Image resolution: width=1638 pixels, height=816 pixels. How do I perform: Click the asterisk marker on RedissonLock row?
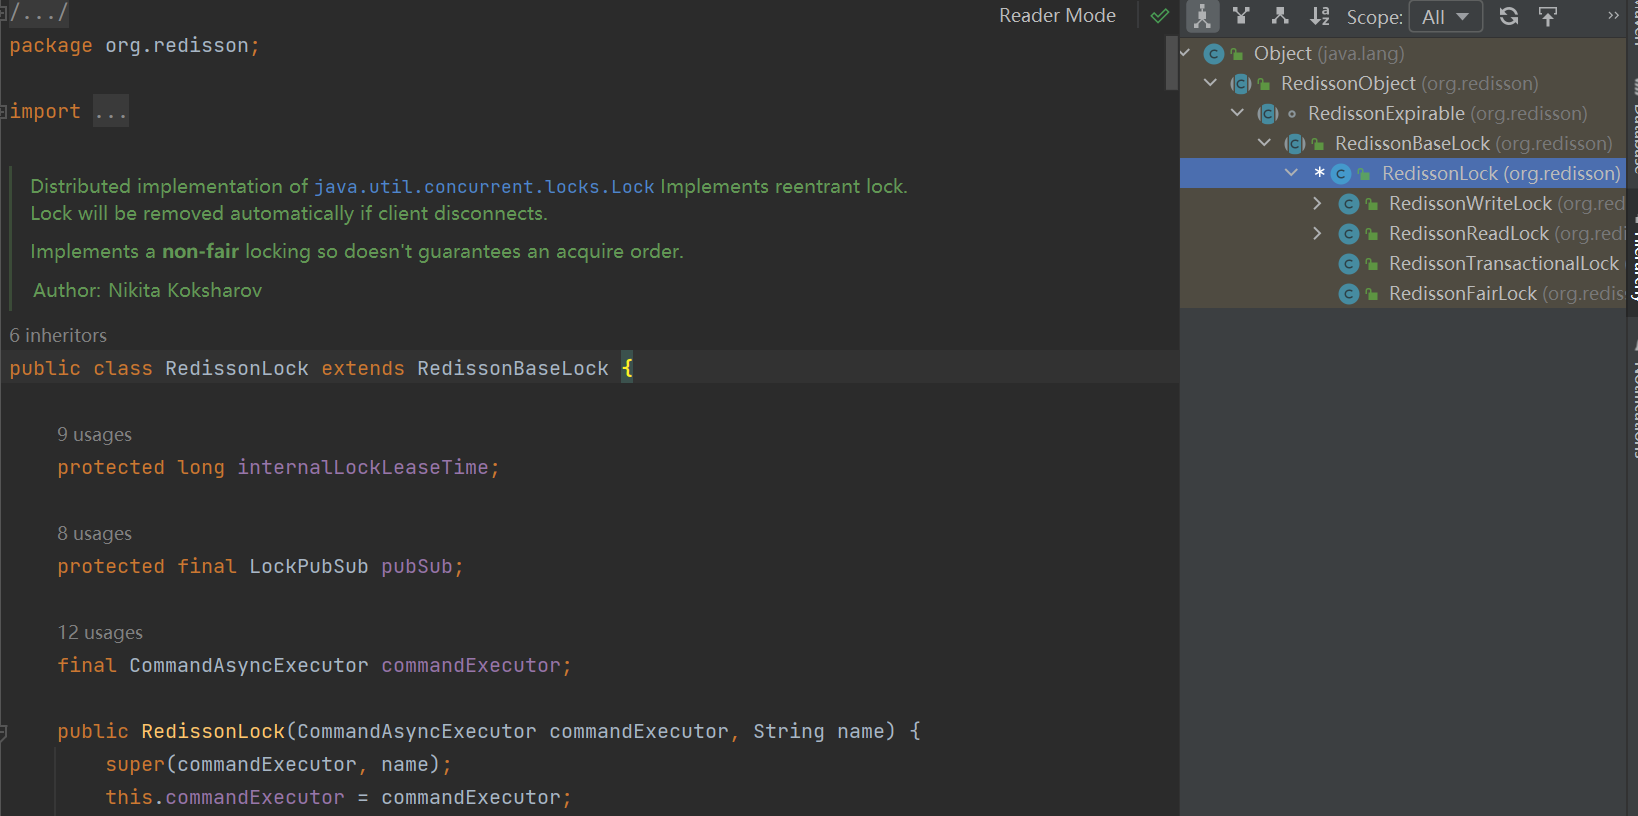1319,173
